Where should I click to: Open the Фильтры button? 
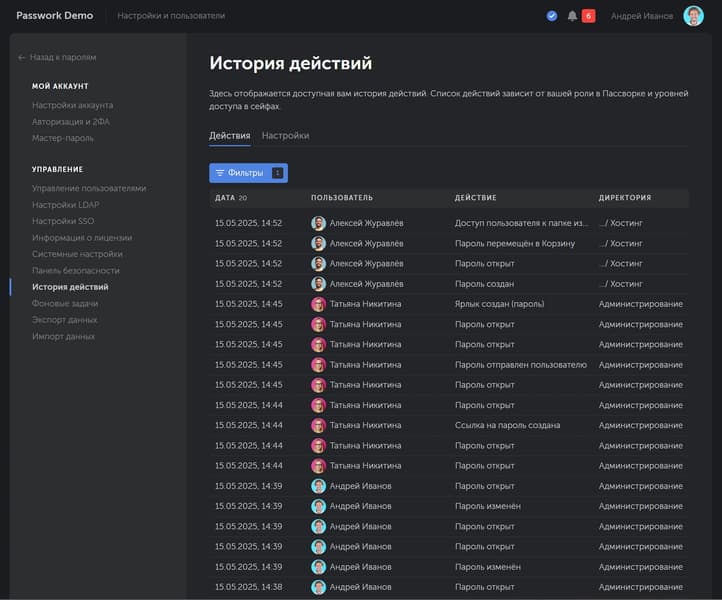coord(247,173)
